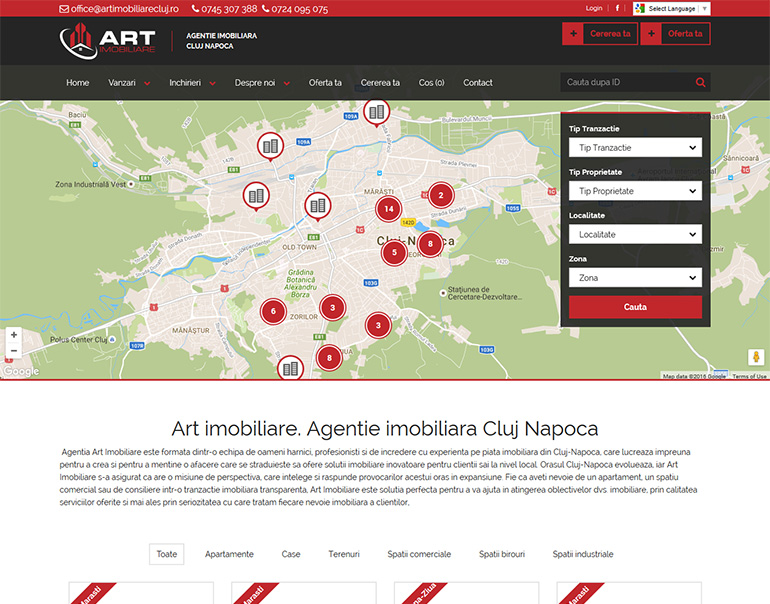Click office@artimobiliarecluj.ro email link
770x604 pixels.
pos(125,9)
